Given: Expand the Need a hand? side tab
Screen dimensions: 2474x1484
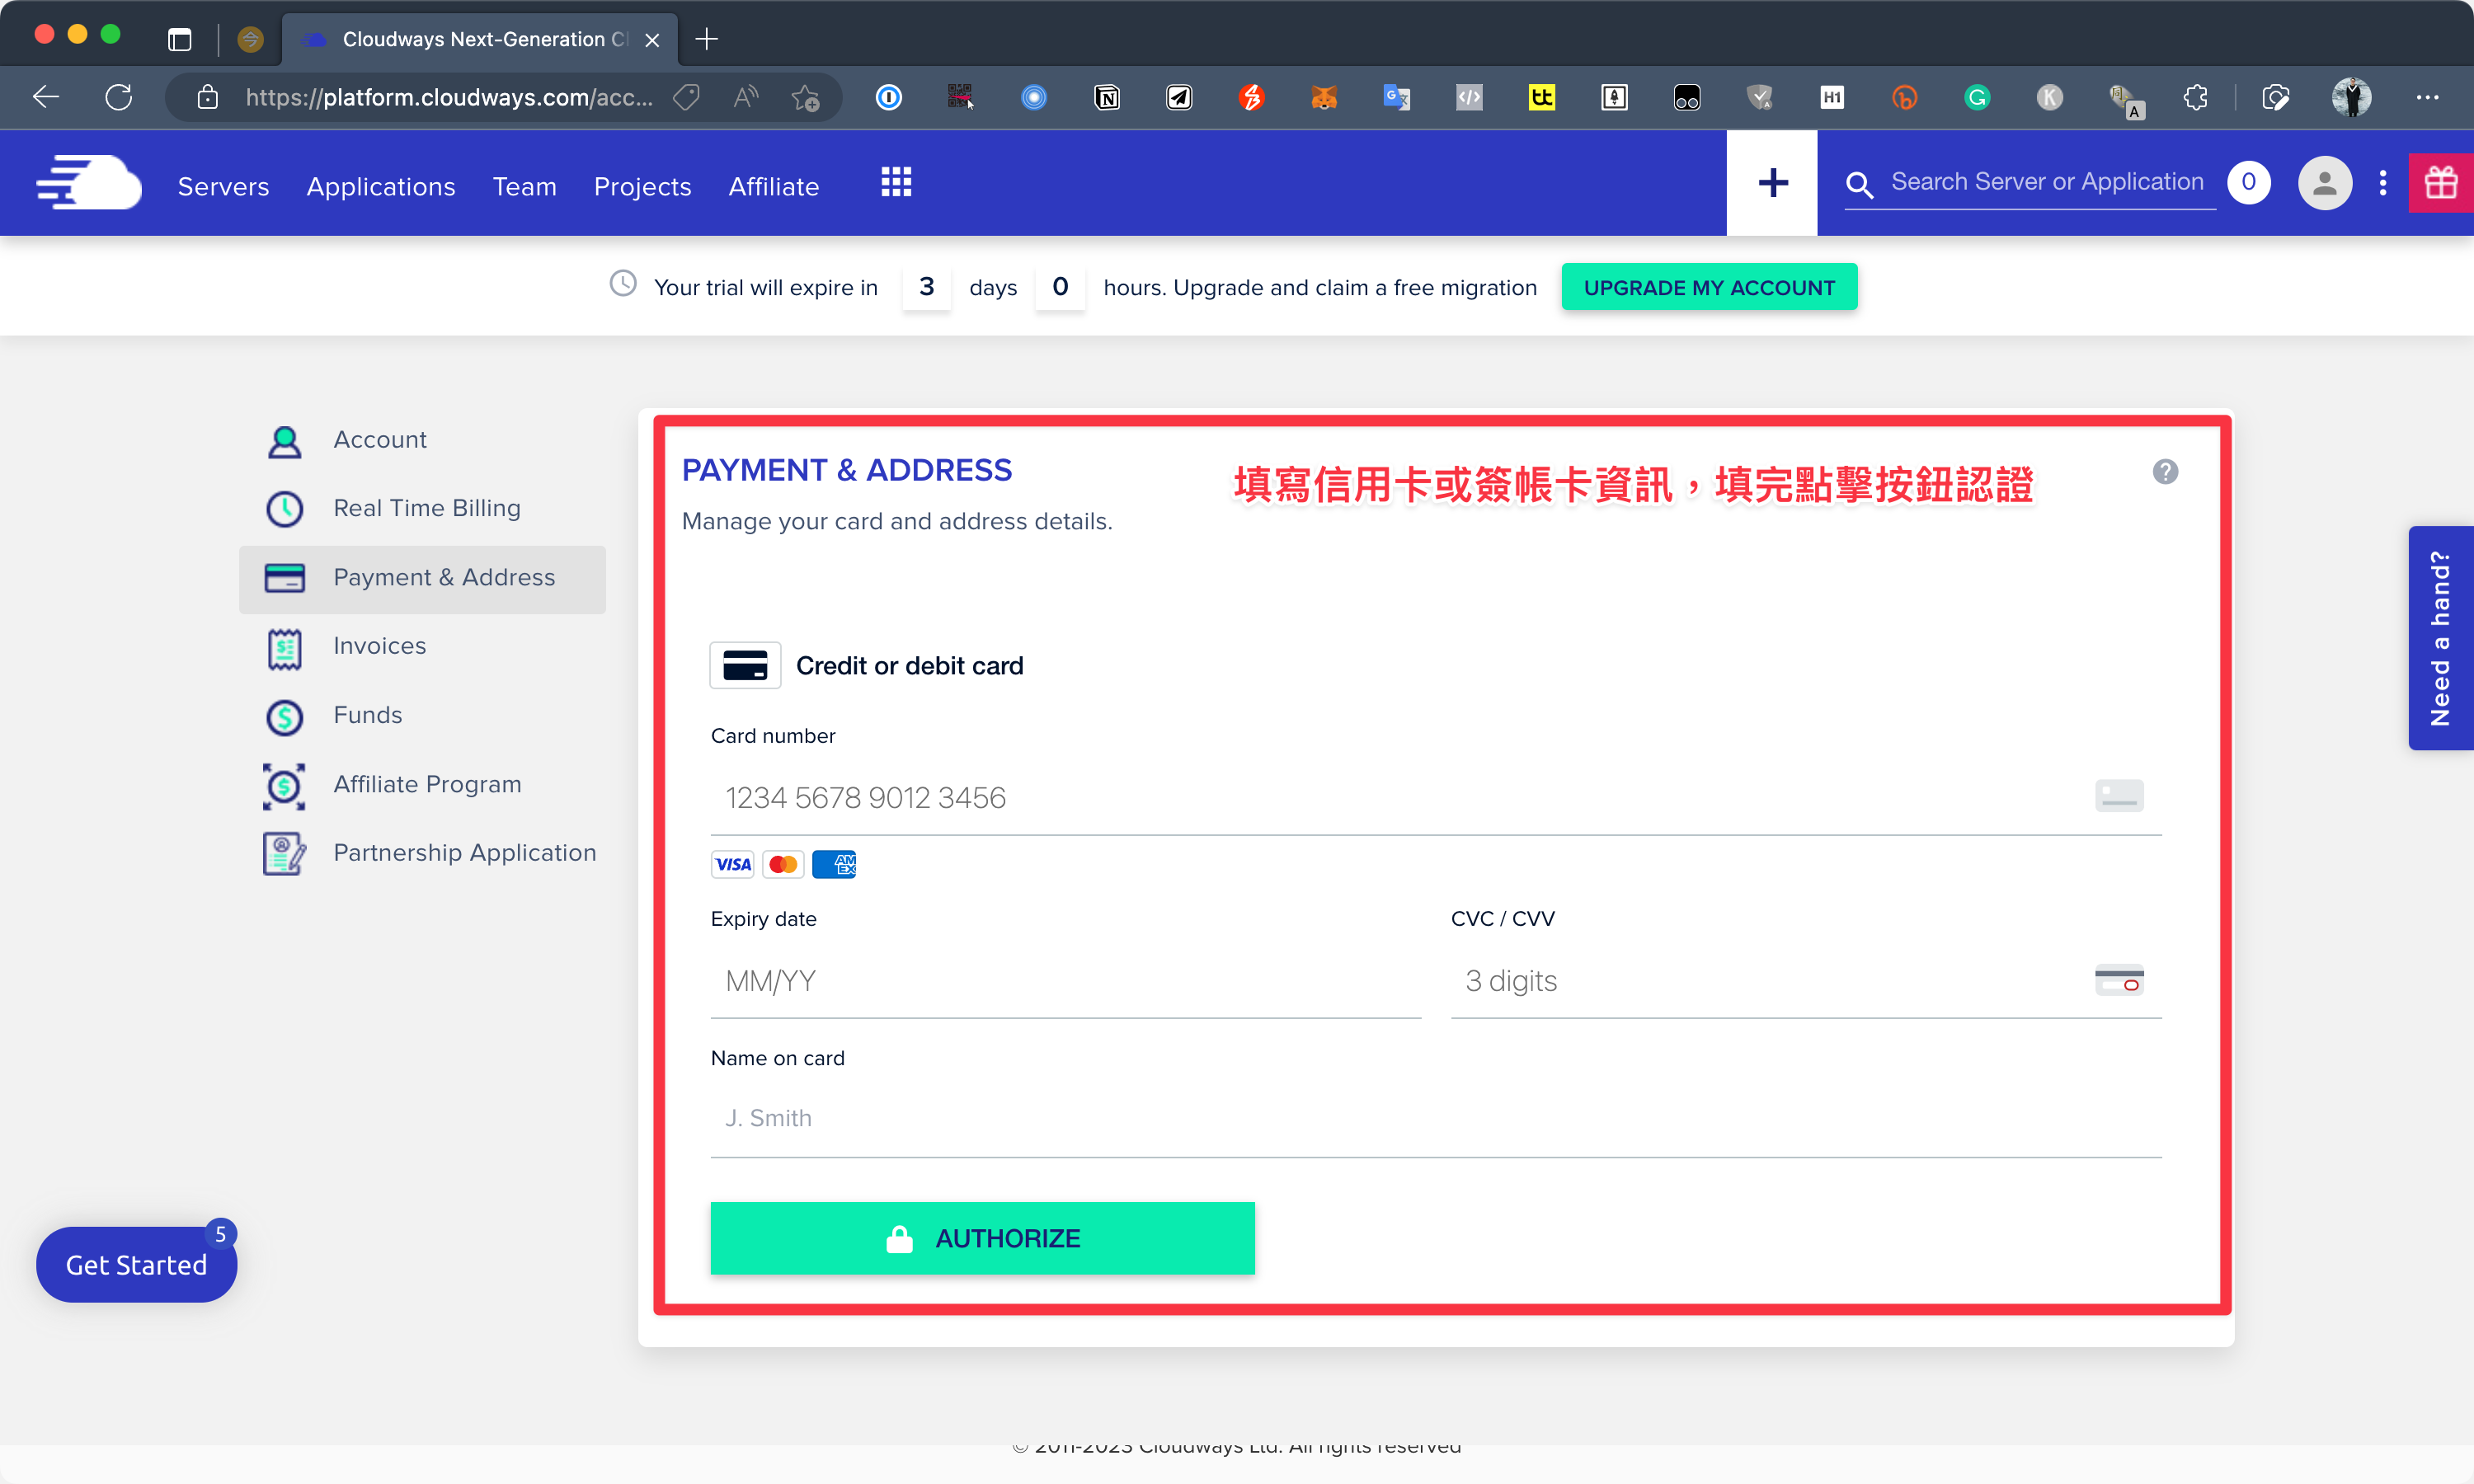Looking at the screenshot, I should 2440,638.
